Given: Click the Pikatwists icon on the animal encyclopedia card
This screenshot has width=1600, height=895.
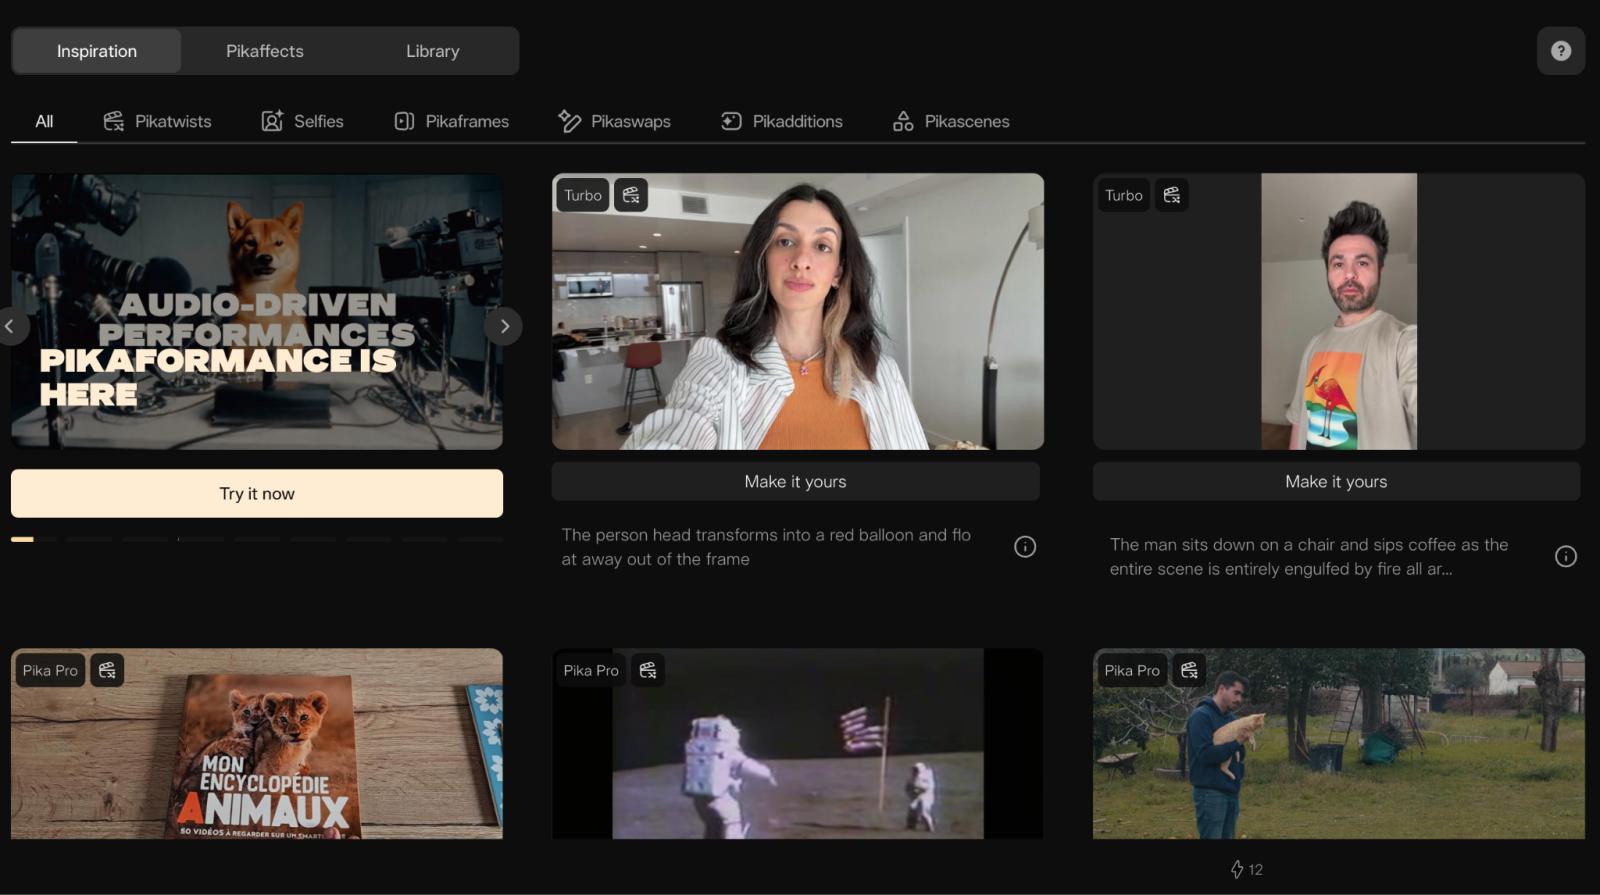Looking at the screenshot, I should point(107,670).
